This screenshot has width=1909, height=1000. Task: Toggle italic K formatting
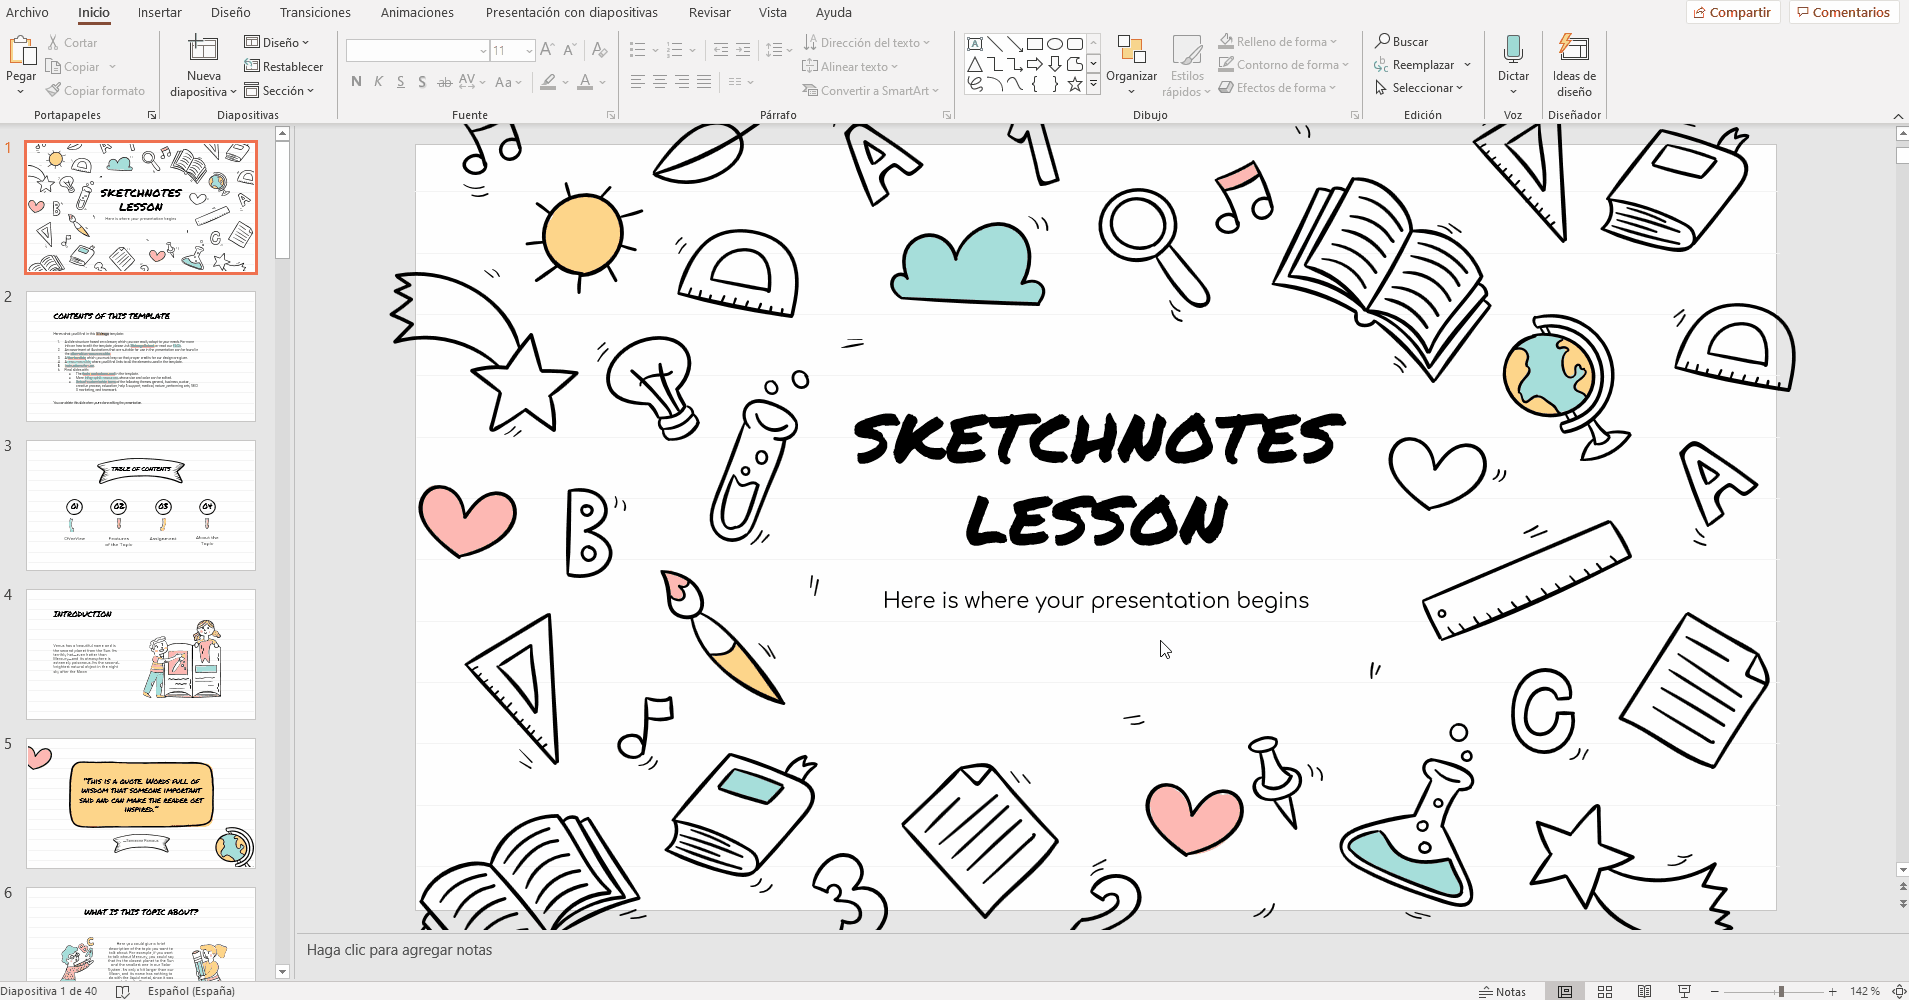pyautogui.click(x=378, y=82)
